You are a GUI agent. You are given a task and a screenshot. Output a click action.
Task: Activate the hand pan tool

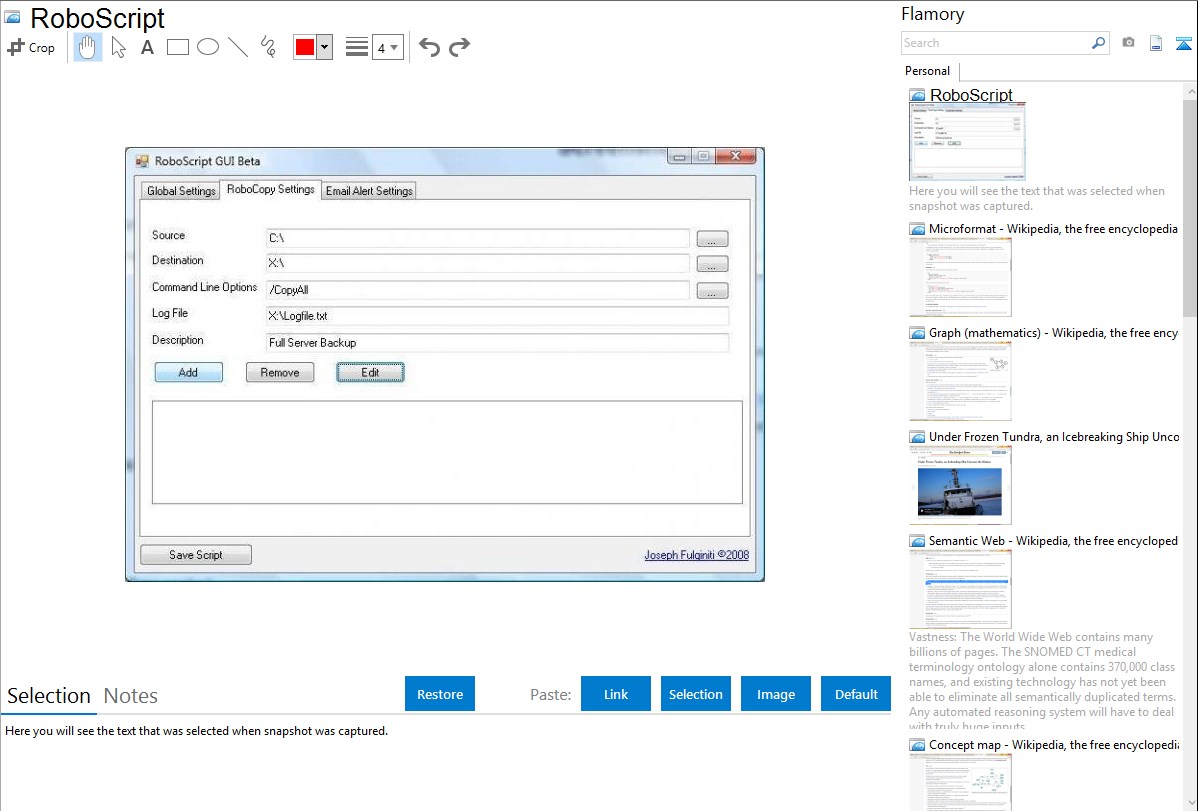(x=88, y=47)
